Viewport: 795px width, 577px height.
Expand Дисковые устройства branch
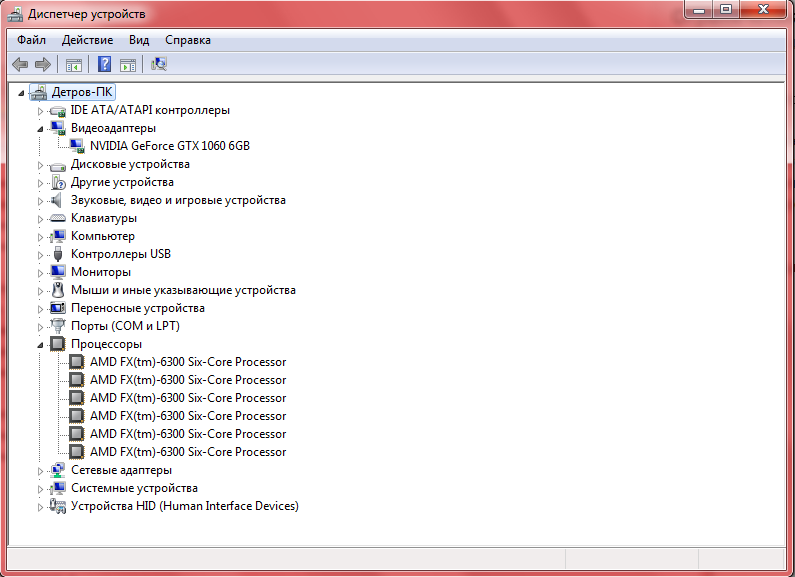click(41, 165)
